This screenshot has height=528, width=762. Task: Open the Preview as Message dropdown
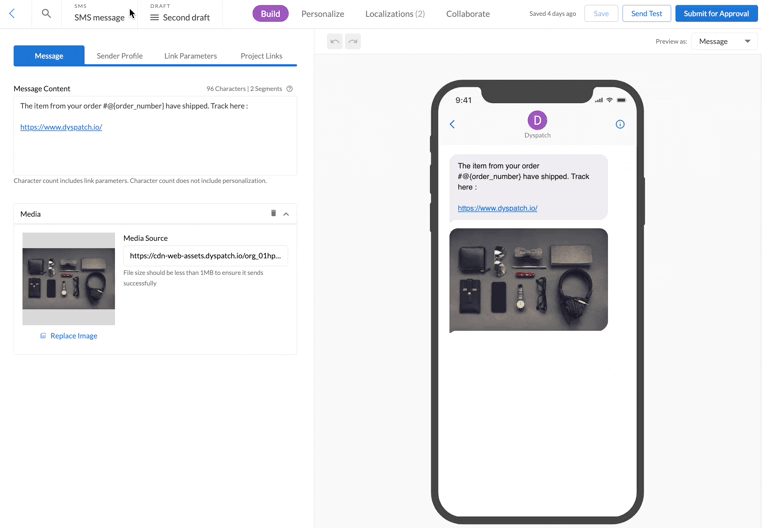click(724, 41)
